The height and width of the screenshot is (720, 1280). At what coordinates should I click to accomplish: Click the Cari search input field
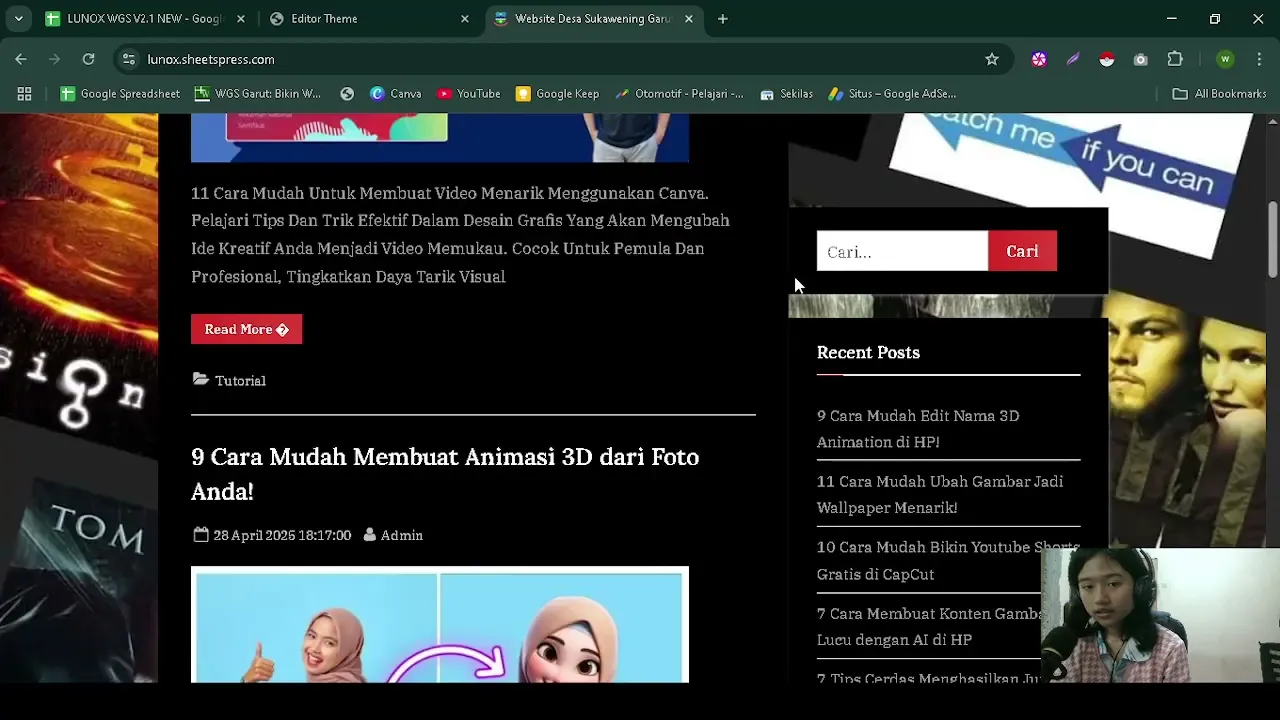pyautogui.click(x=902, y=251)
